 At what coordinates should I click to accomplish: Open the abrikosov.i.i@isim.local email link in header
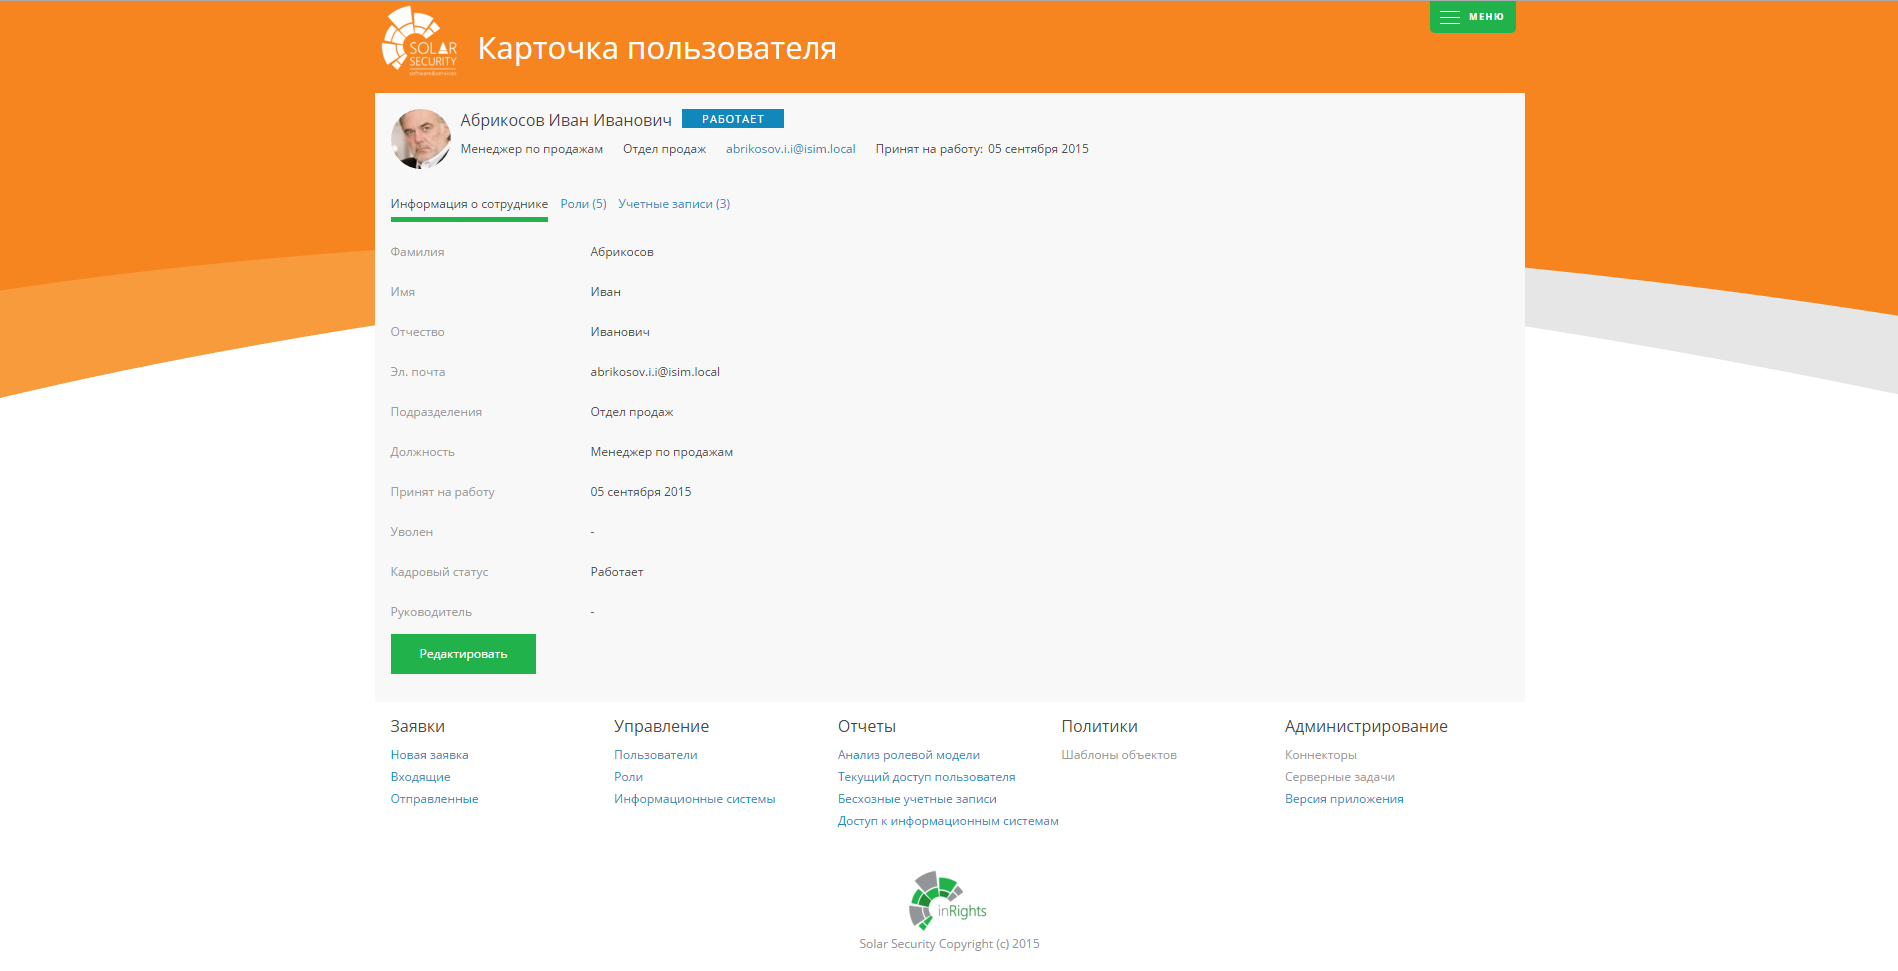tap(791, 149)
